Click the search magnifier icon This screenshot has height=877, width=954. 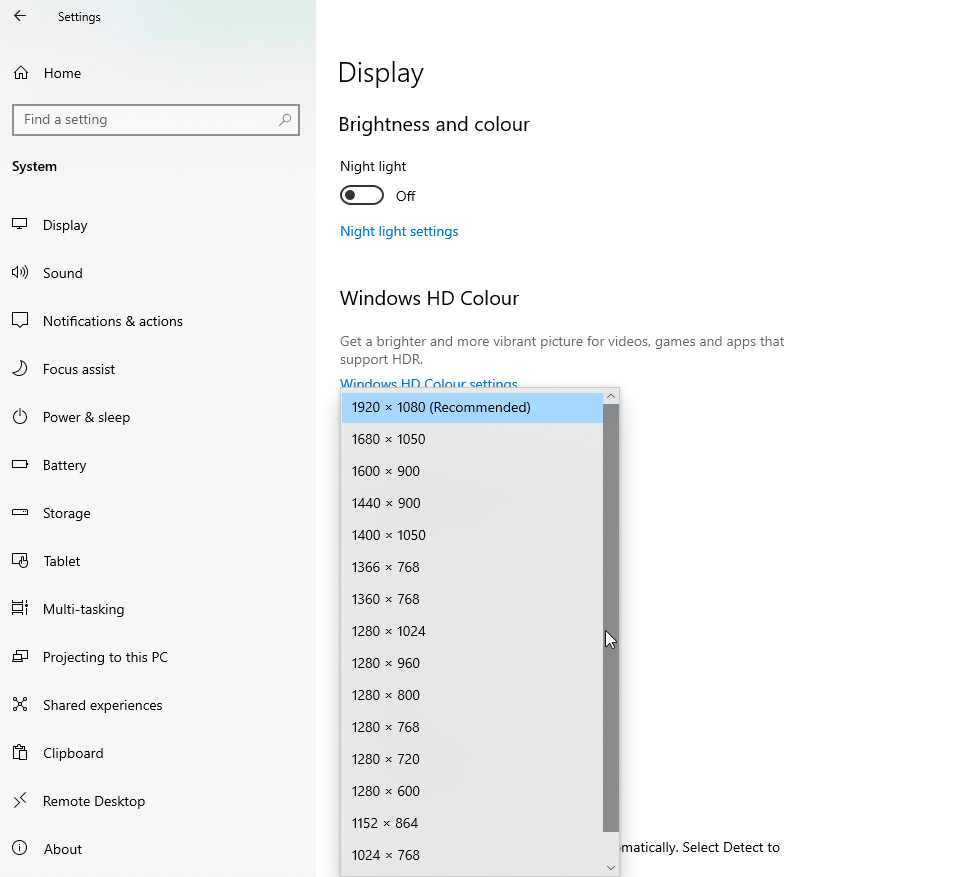pyautogui.click(x=285, y=120)
